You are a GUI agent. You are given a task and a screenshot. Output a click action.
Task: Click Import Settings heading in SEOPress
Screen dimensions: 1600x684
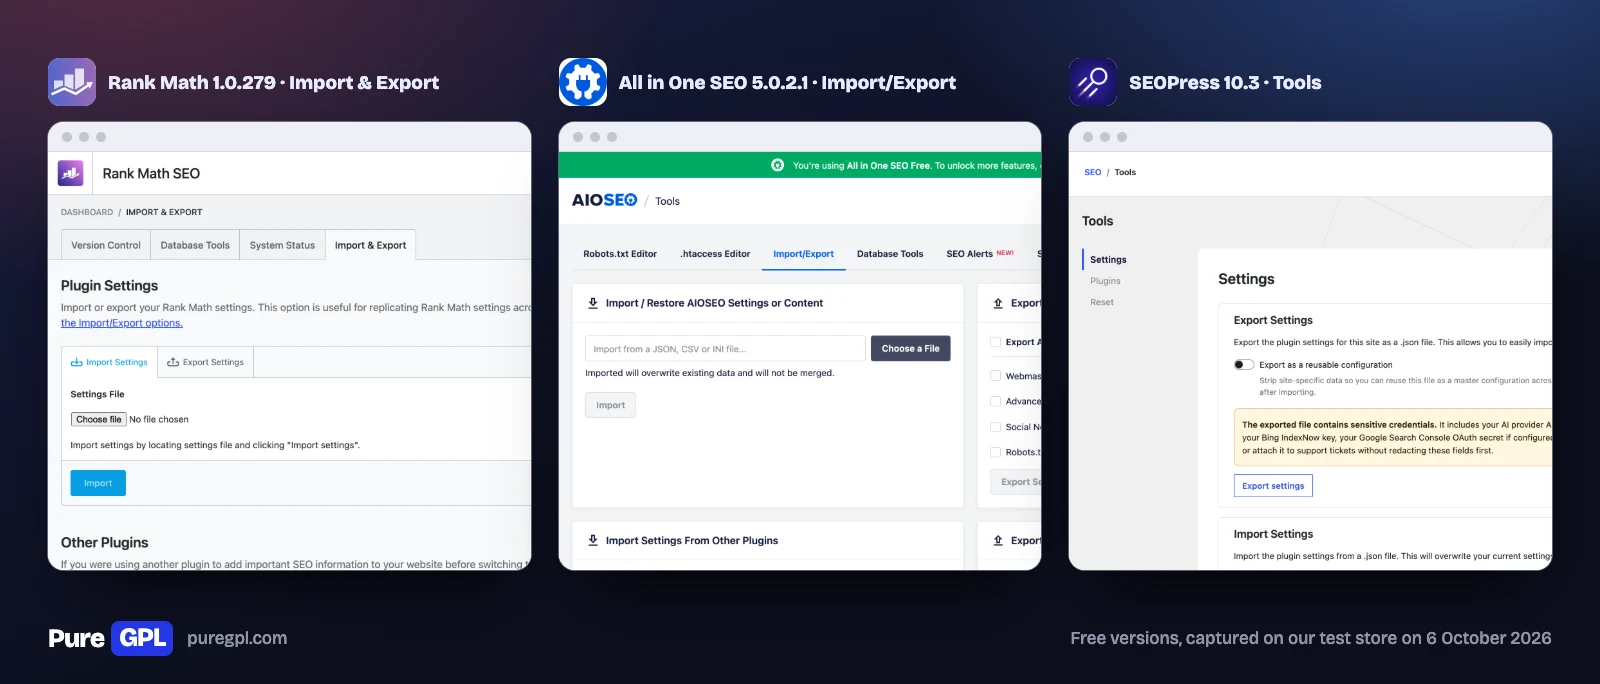[1273, 534]
